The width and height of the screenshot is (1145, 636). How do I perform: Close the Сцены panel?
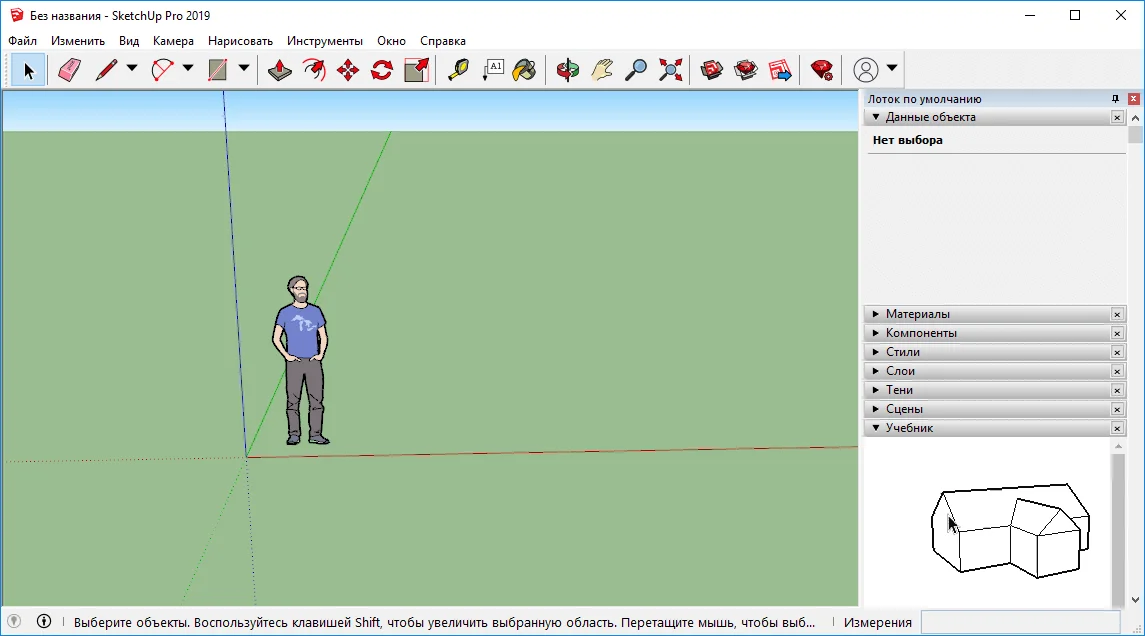[1117, 409]
